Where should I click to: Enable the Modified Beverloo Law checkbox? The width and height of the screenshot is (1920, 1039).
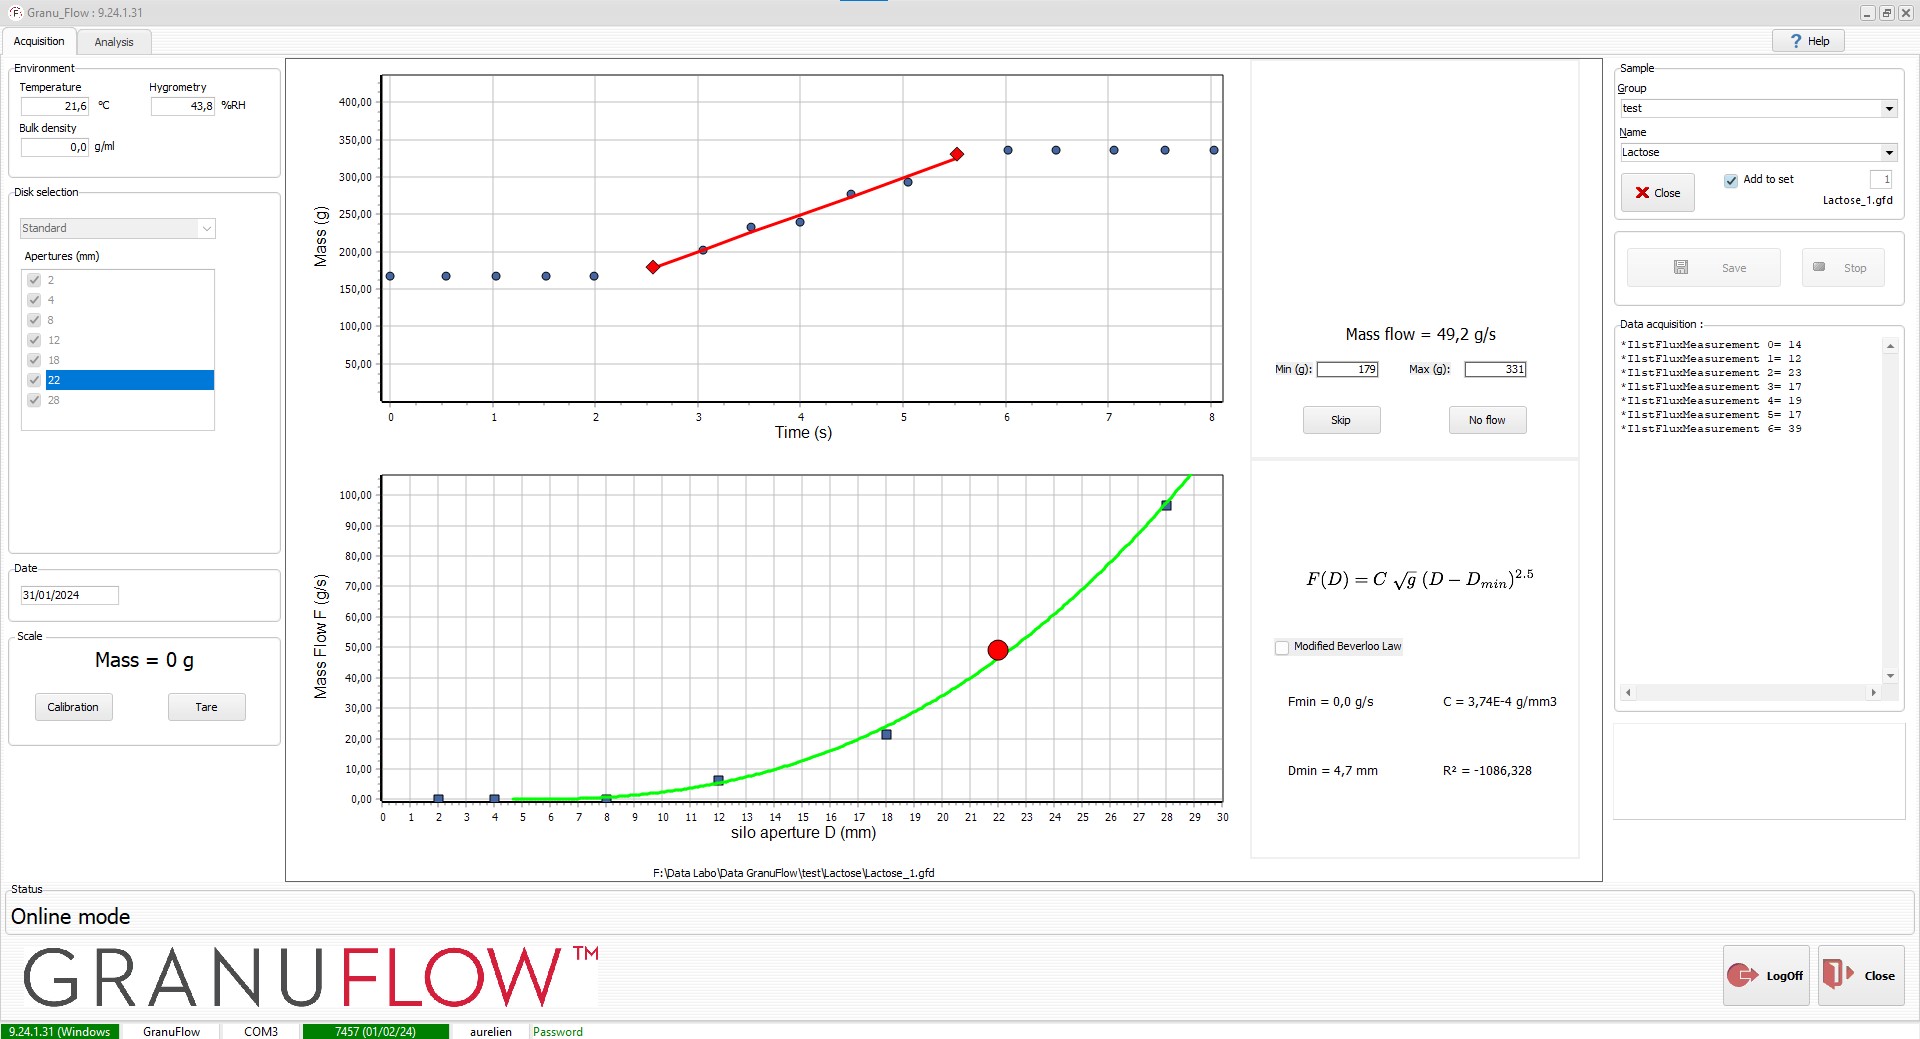pyautogui.click(x=1282, y=647)
